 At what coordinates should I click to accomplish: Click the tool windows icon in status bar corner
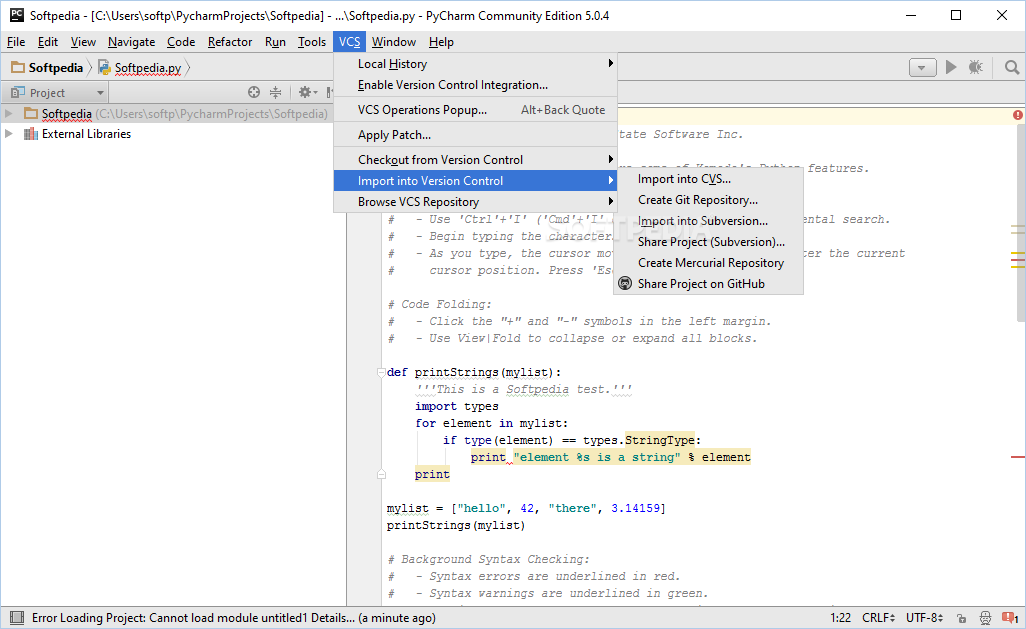click(x=17, y=618)
